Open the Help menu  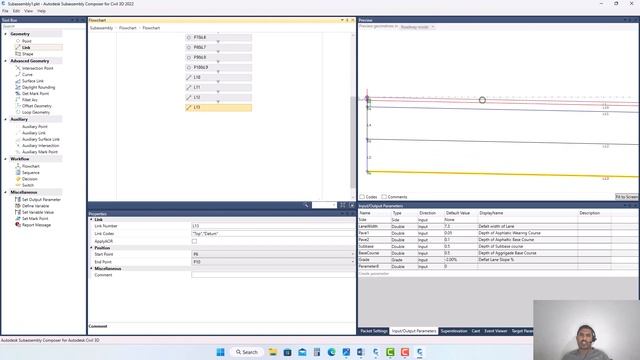[x=41, y=11]
